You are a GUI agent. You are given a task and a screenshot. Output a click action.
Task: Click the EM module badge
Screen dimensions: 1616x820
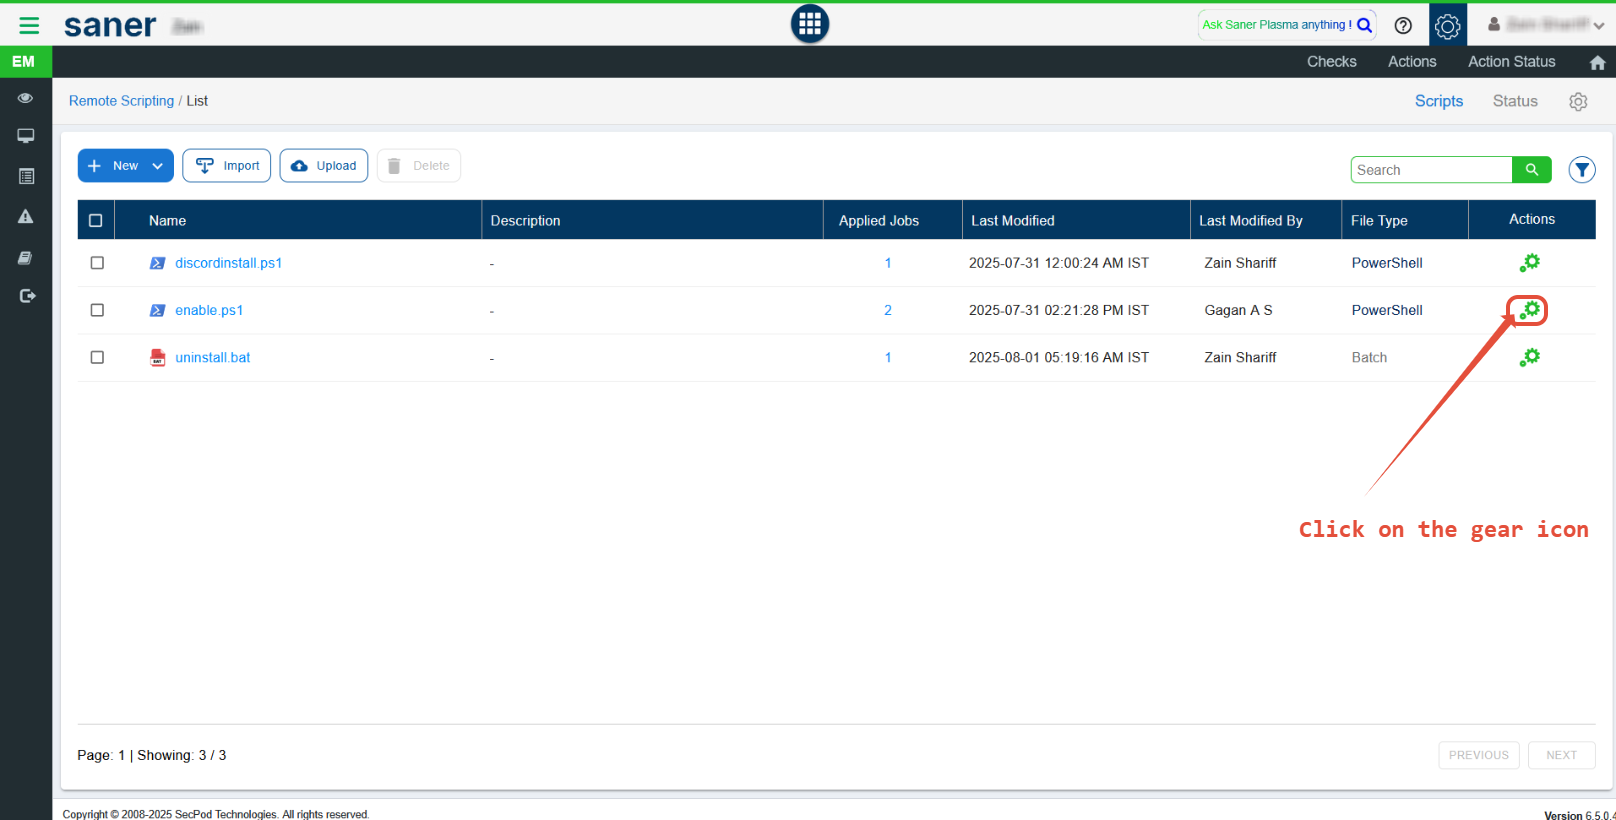24,62
